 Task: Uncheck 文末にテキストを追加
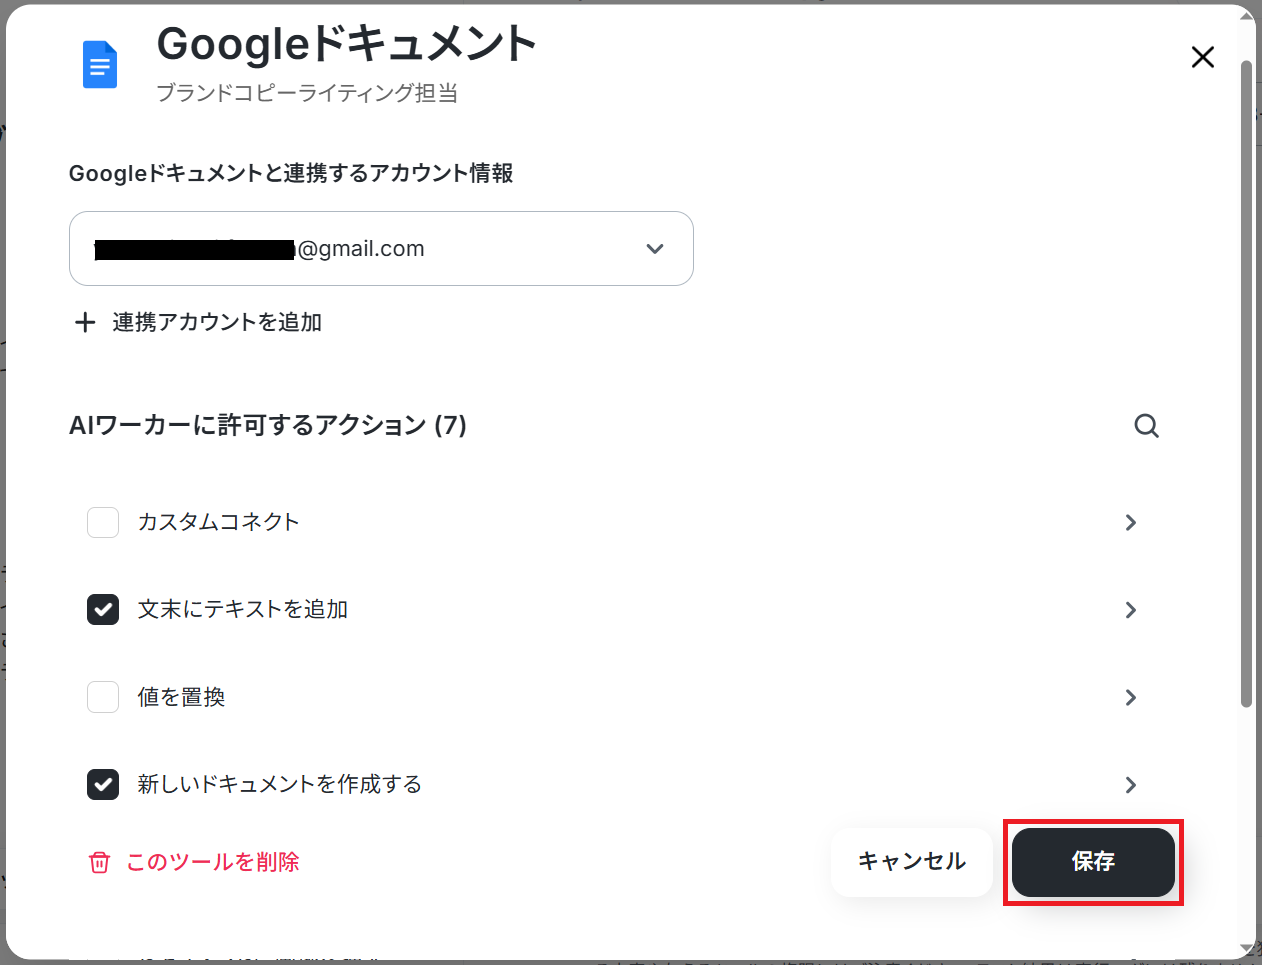[103, 609]
